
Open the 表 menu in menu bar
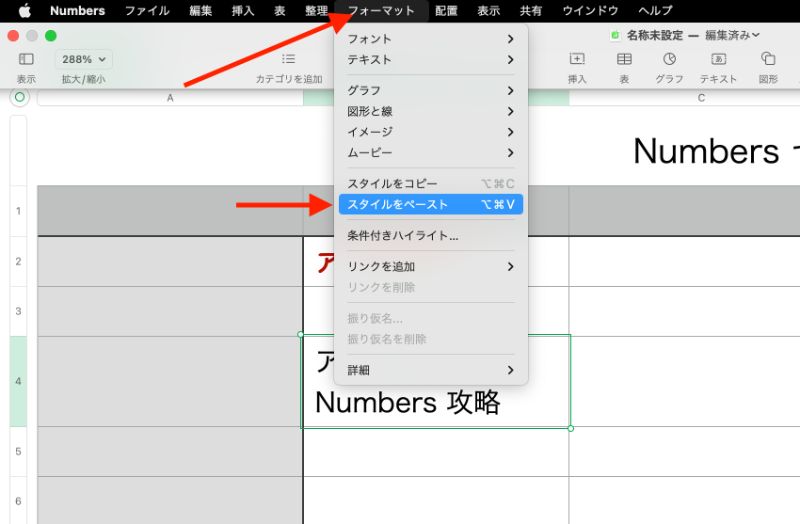pyautogui.click(x=280, y=10)
